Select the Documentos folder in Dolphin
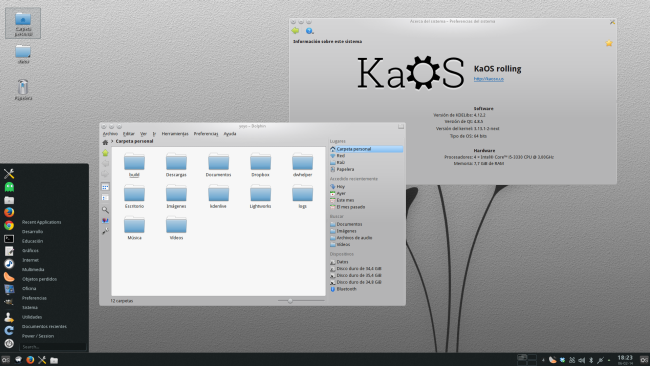The image size is (650, 366). [218, 165]
